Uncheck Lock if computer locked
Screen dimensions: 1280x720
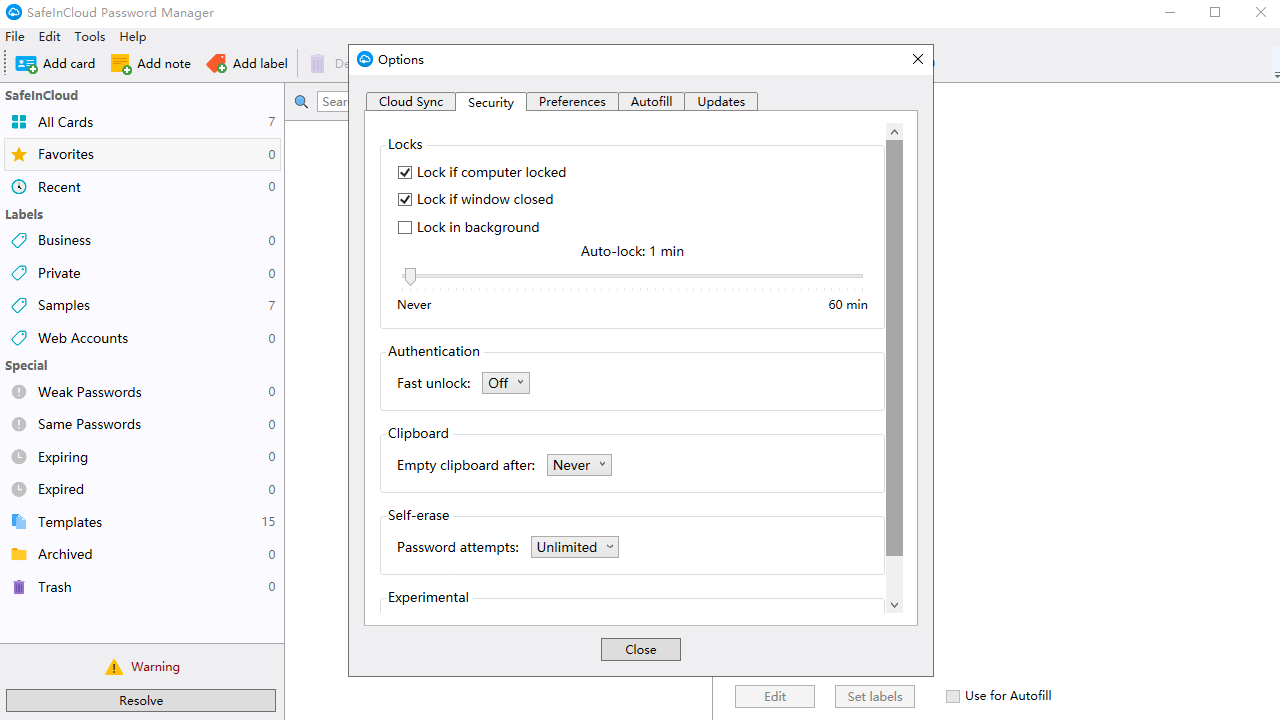[405, 172]
